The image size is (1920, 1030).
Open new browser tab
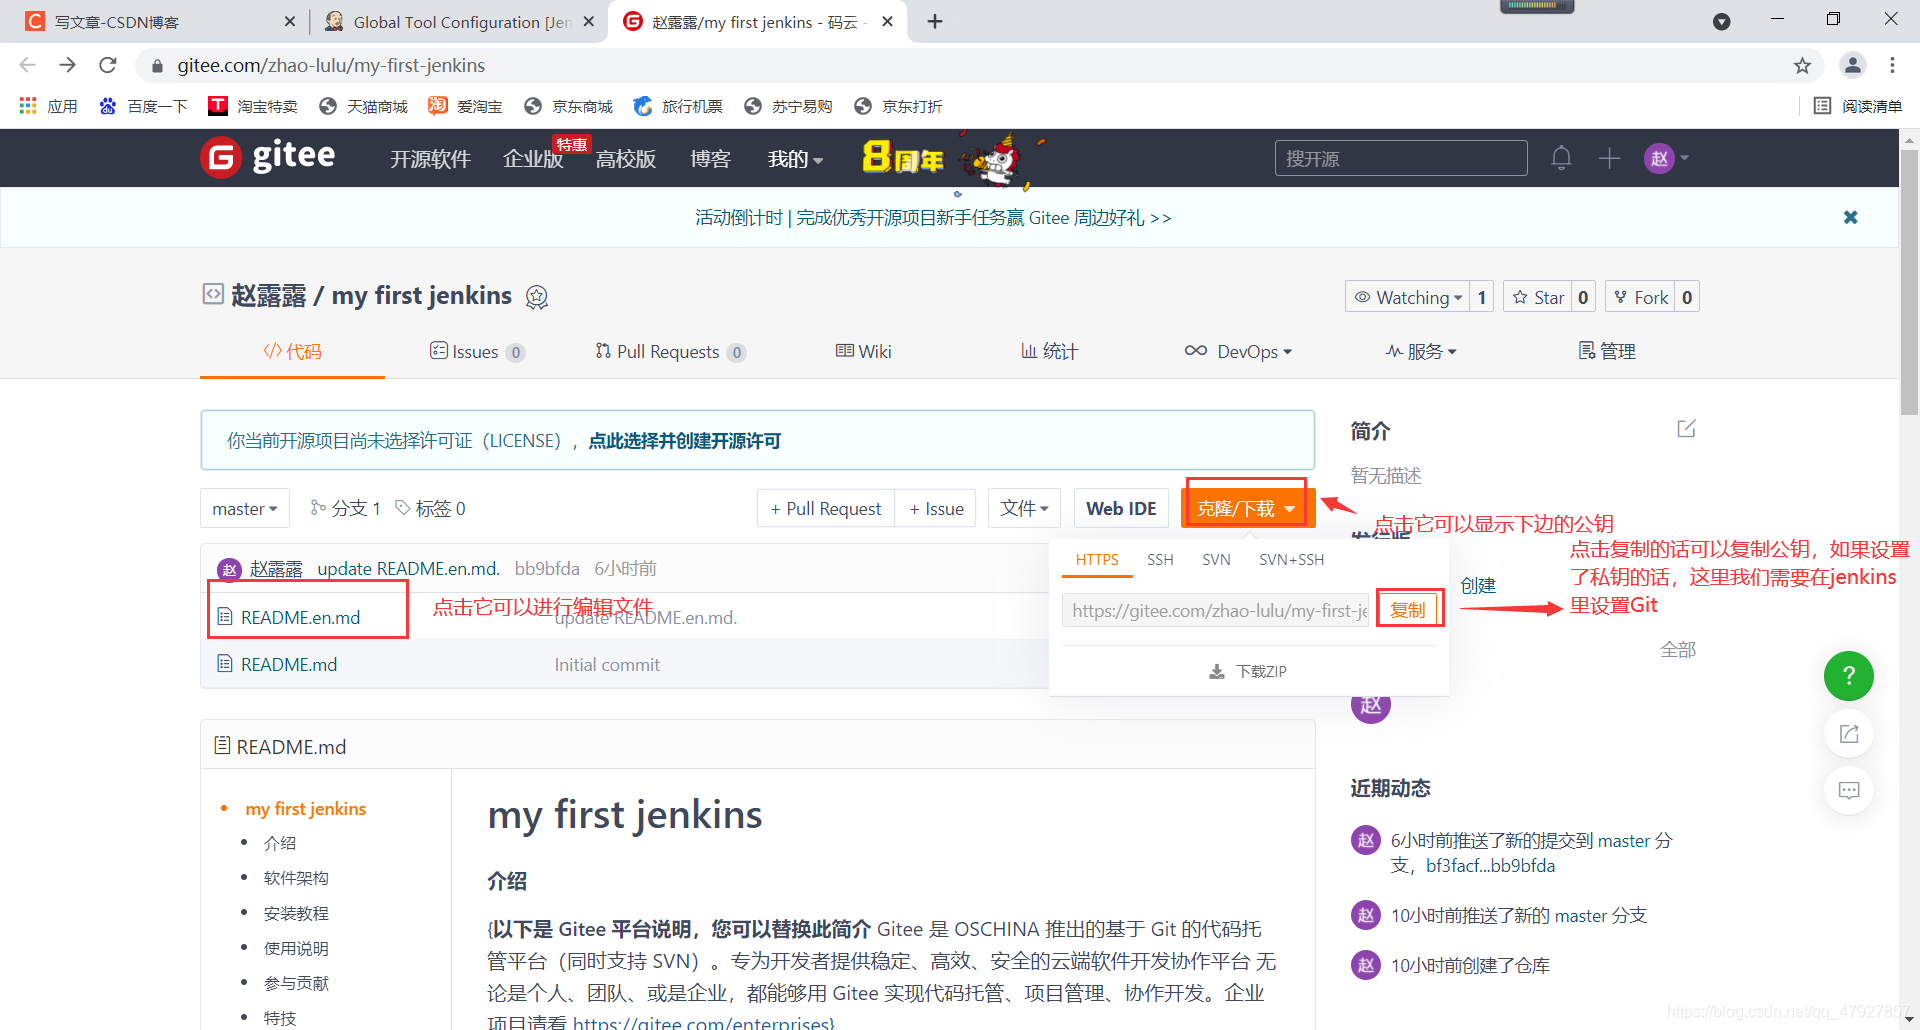click(x=935, y=21)
